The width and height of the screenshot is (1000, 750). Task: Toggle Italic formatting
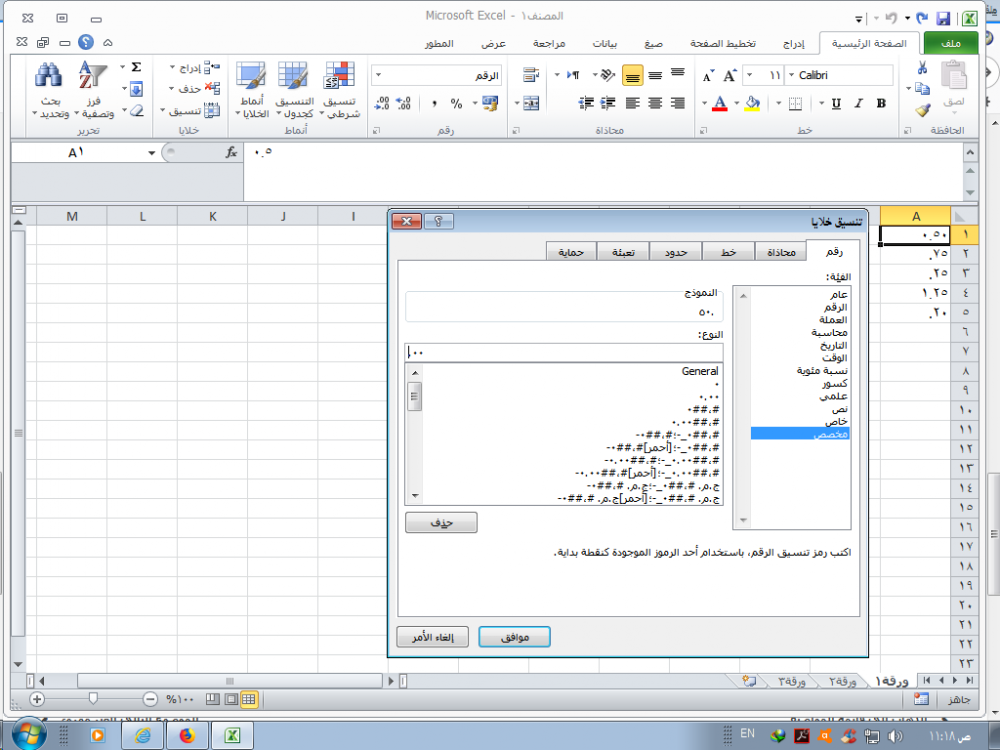tap(858, 103)
